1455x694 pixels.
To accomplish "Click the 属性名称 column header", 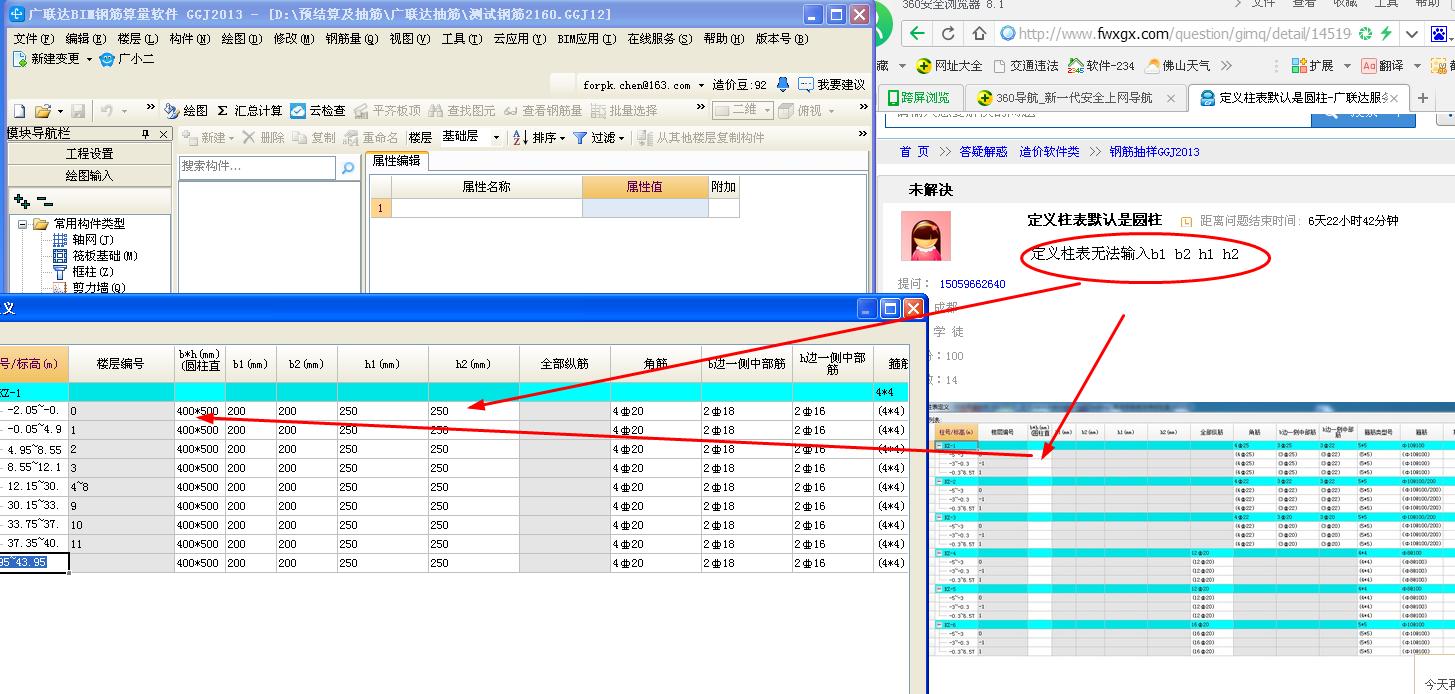I will click(487, 187).
